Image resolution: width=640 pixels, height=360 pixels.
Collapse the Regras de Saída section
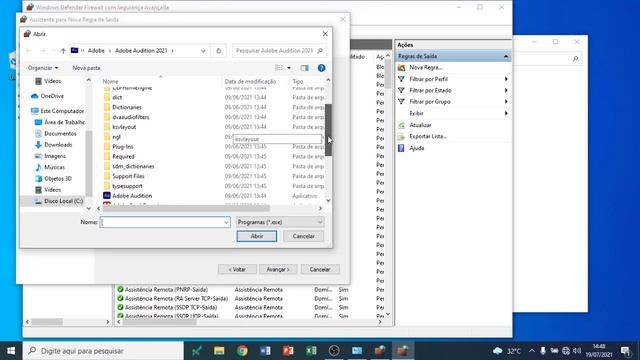click(x=506, y=56)
